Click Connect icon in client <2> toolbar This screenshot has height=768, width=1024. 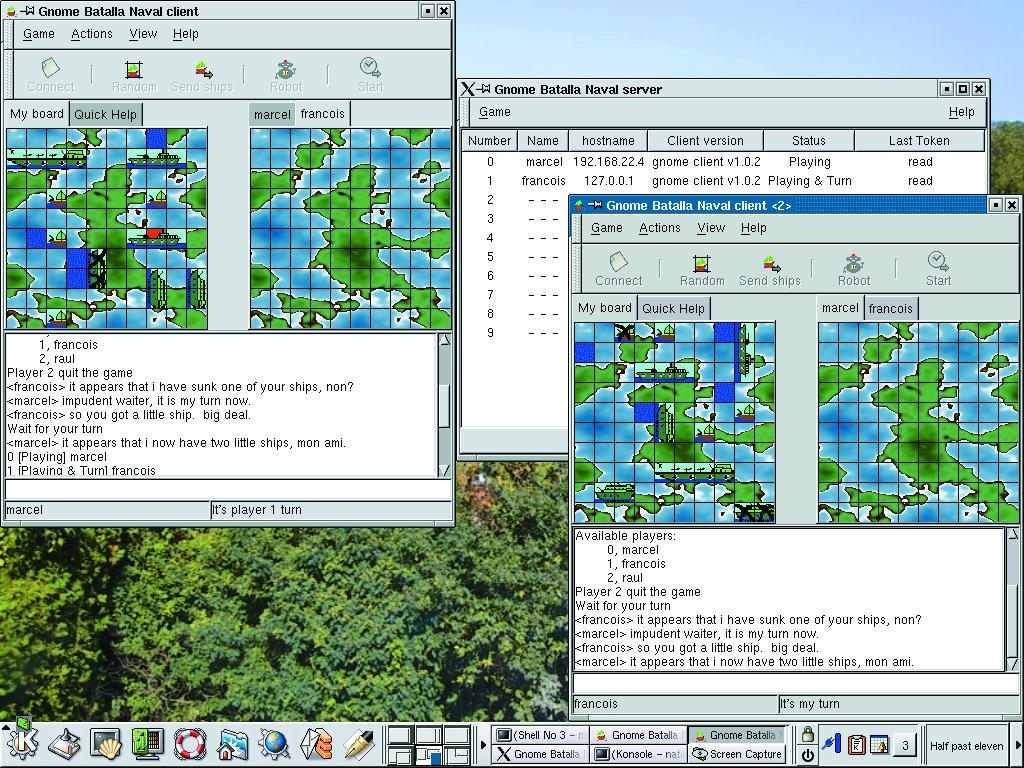[x=619, y=268]
